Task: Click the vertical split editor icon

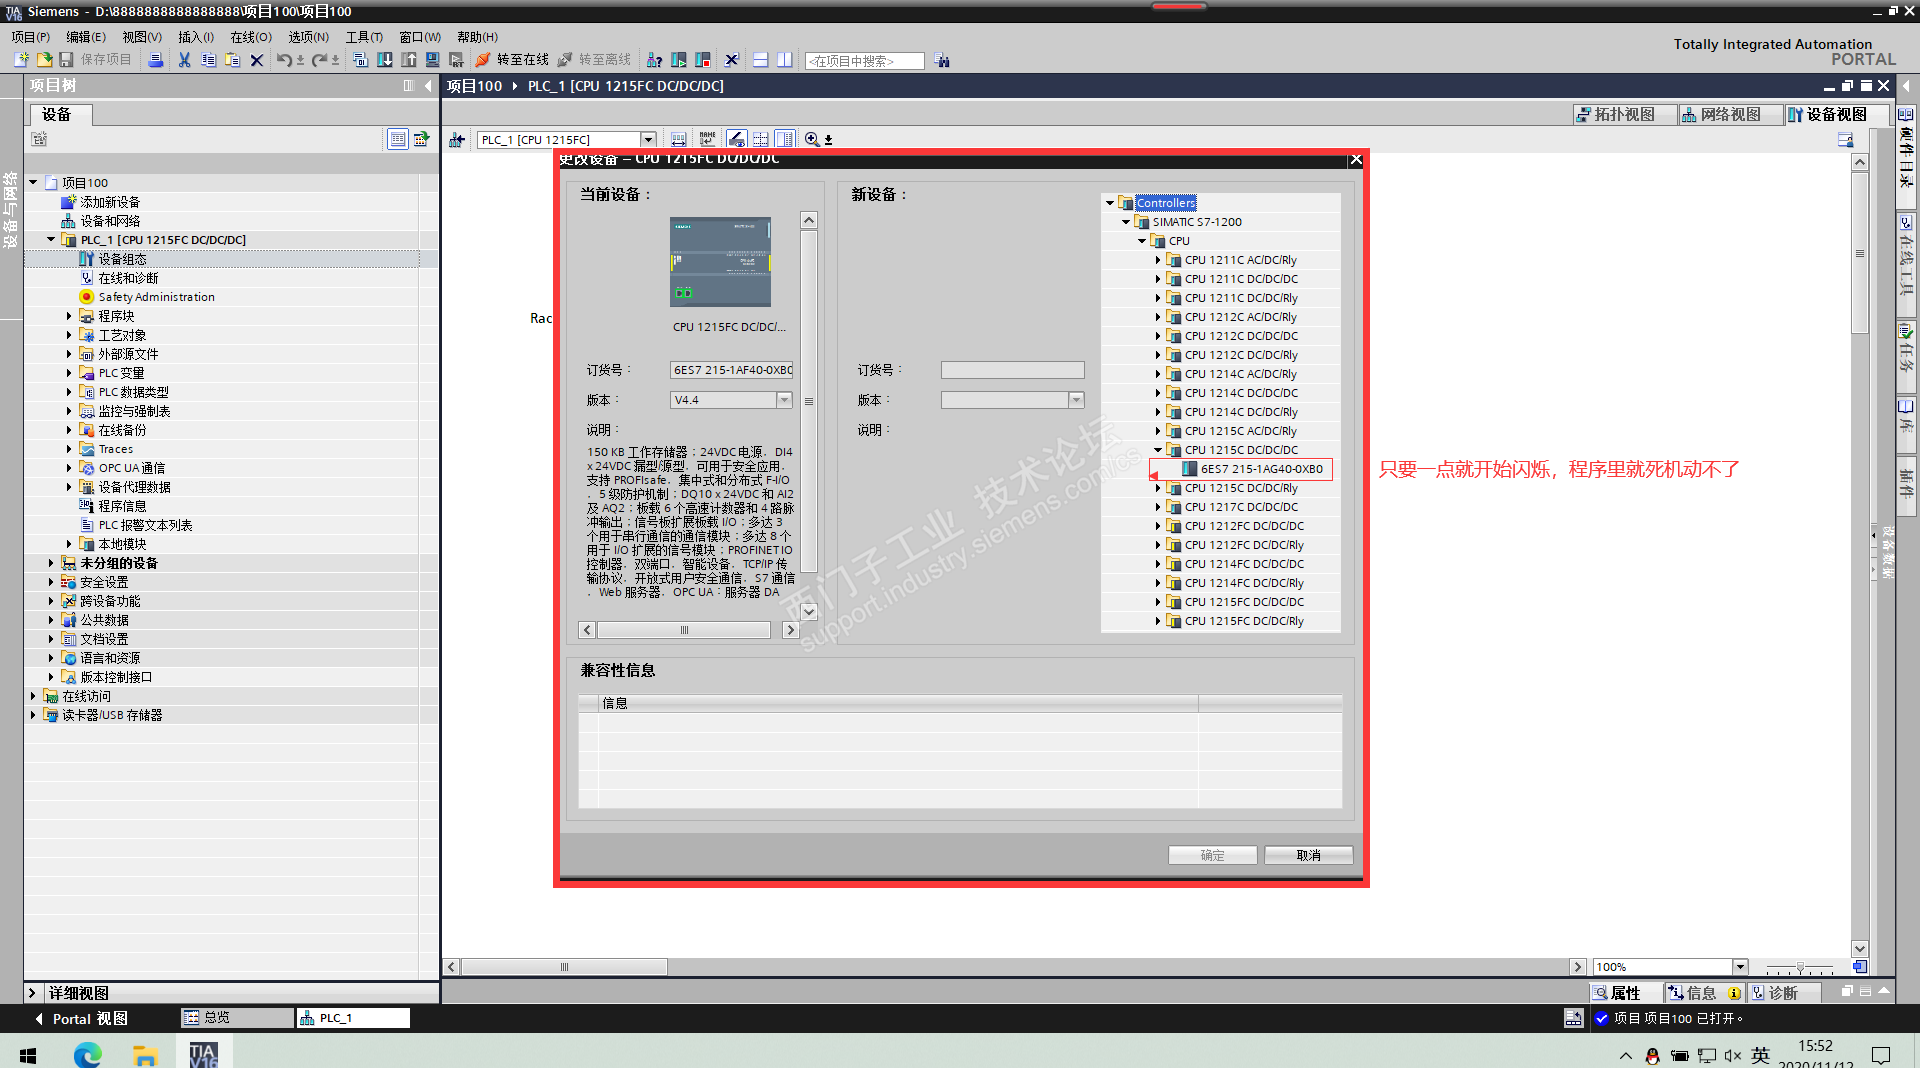Action: pyautogui.click(x=785, y=60)
